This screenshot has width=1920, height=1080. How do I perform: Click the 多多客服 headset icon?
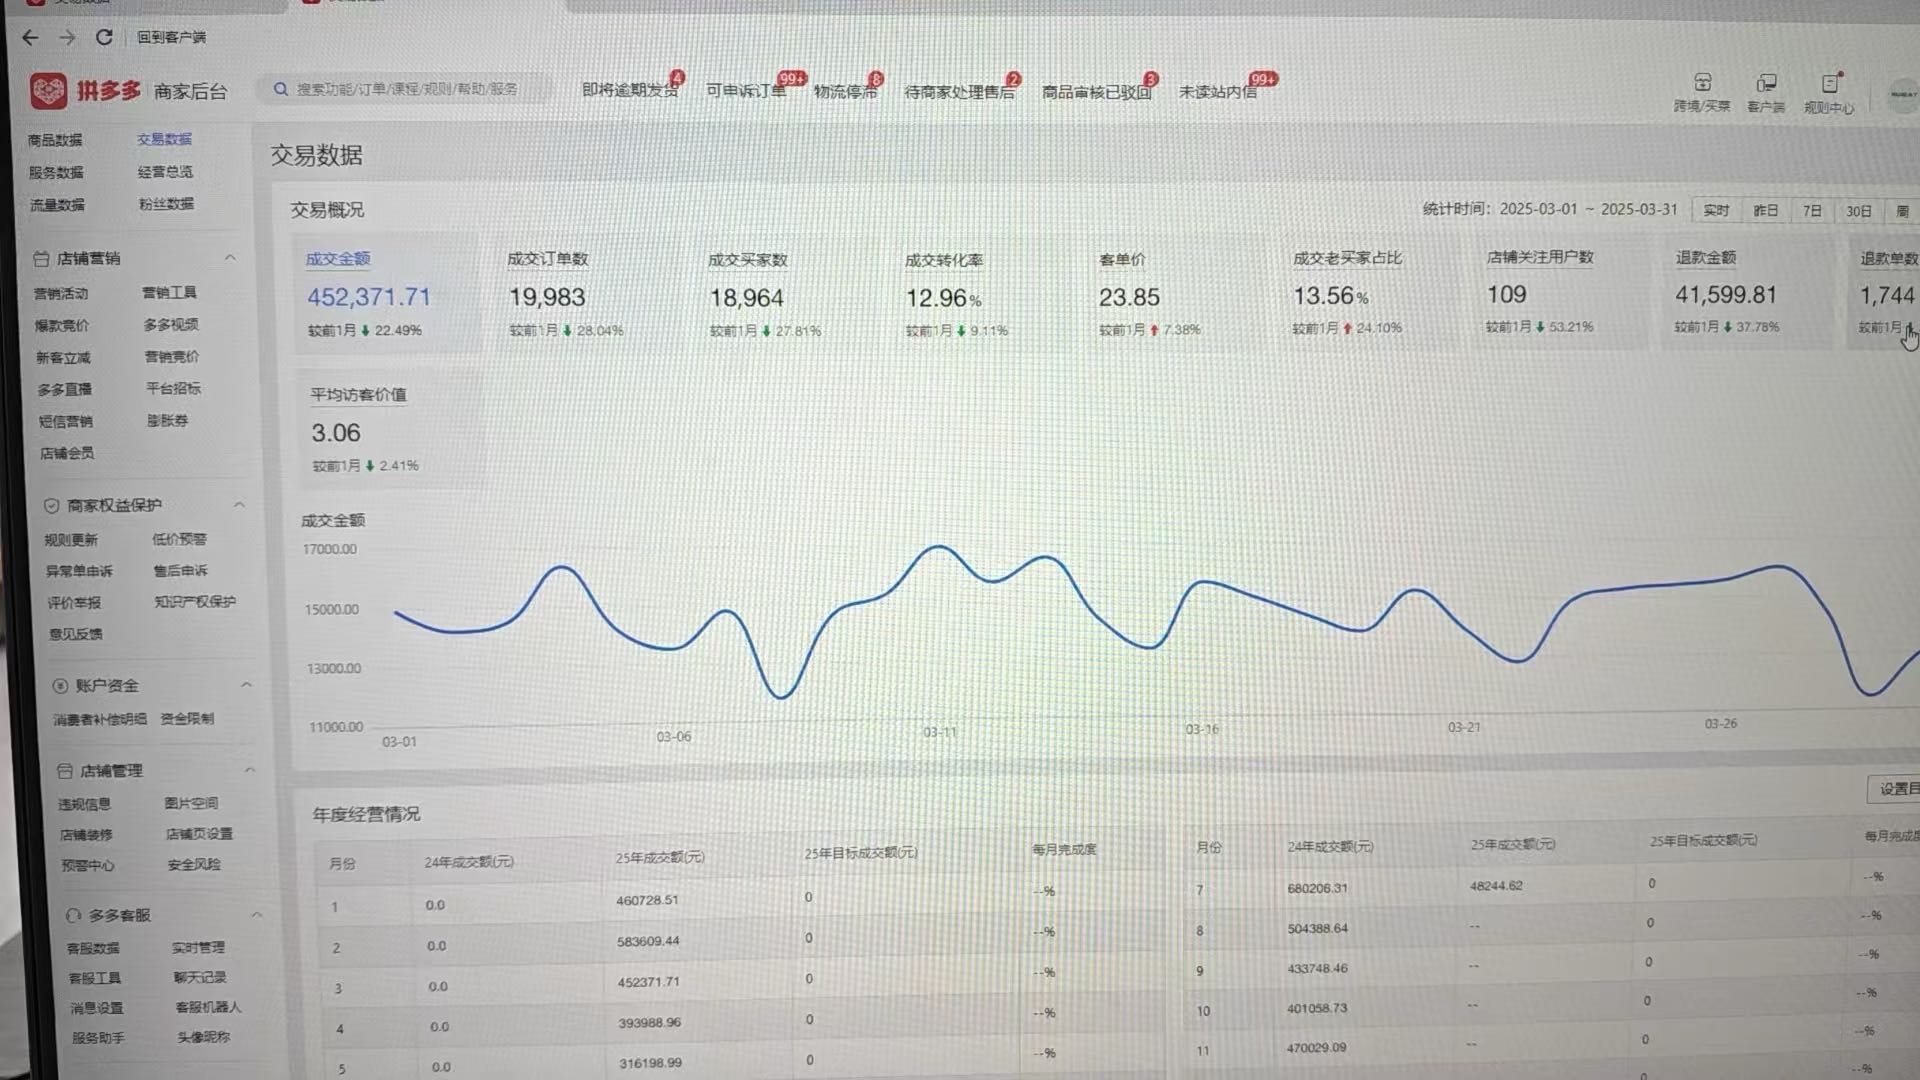(73, 916)
